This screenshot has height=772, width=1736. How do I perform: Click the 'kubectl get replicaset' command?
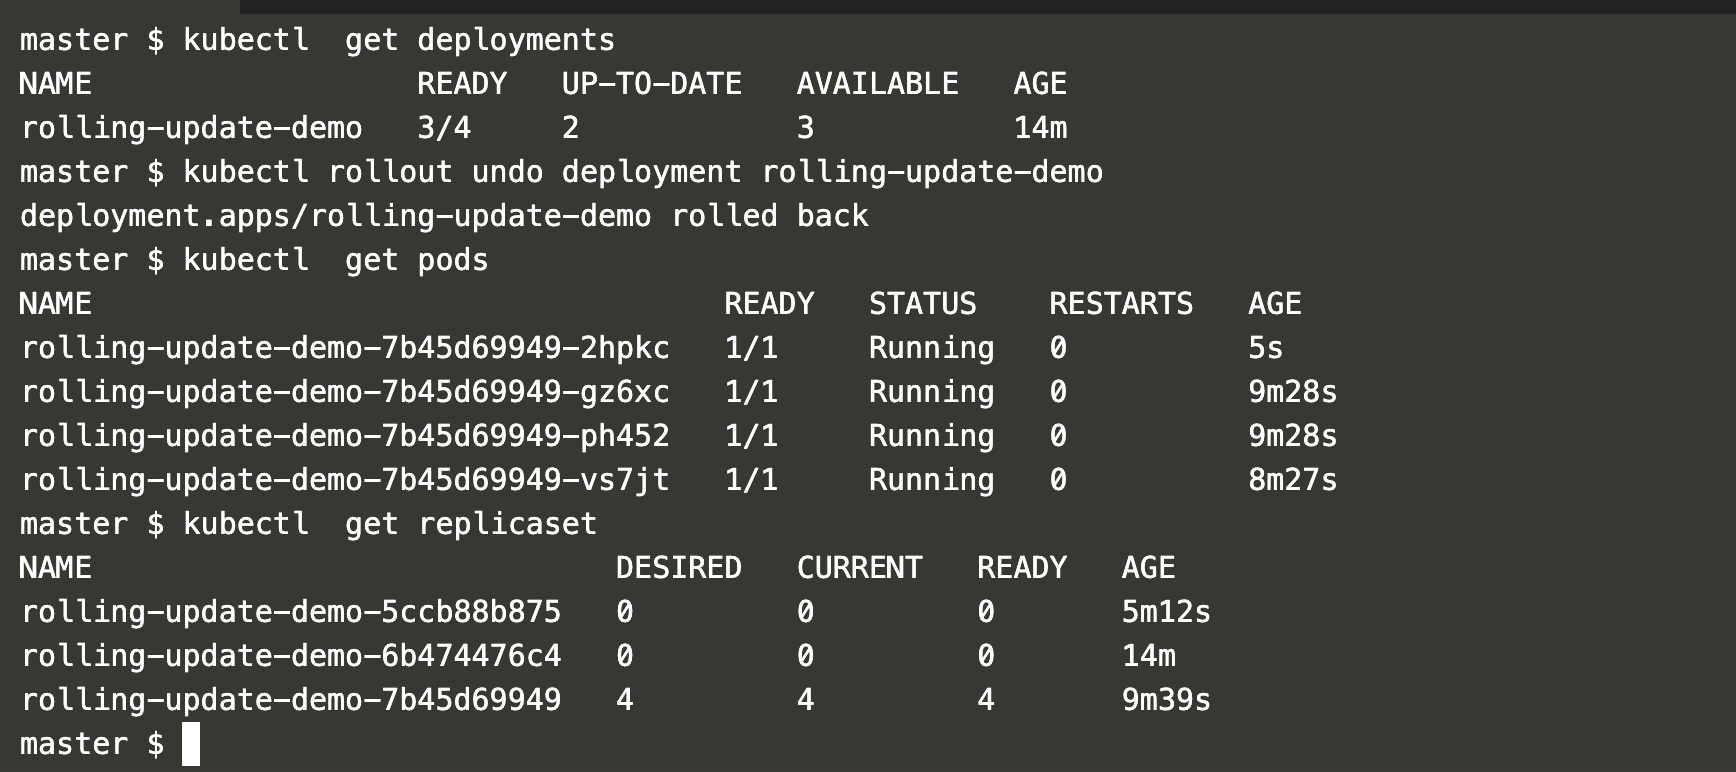click(390, 524)
